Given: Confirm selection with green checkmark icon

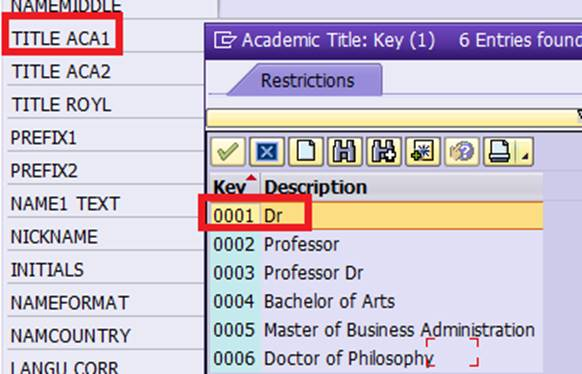Looking at the screenshot, I should point(228,151).
